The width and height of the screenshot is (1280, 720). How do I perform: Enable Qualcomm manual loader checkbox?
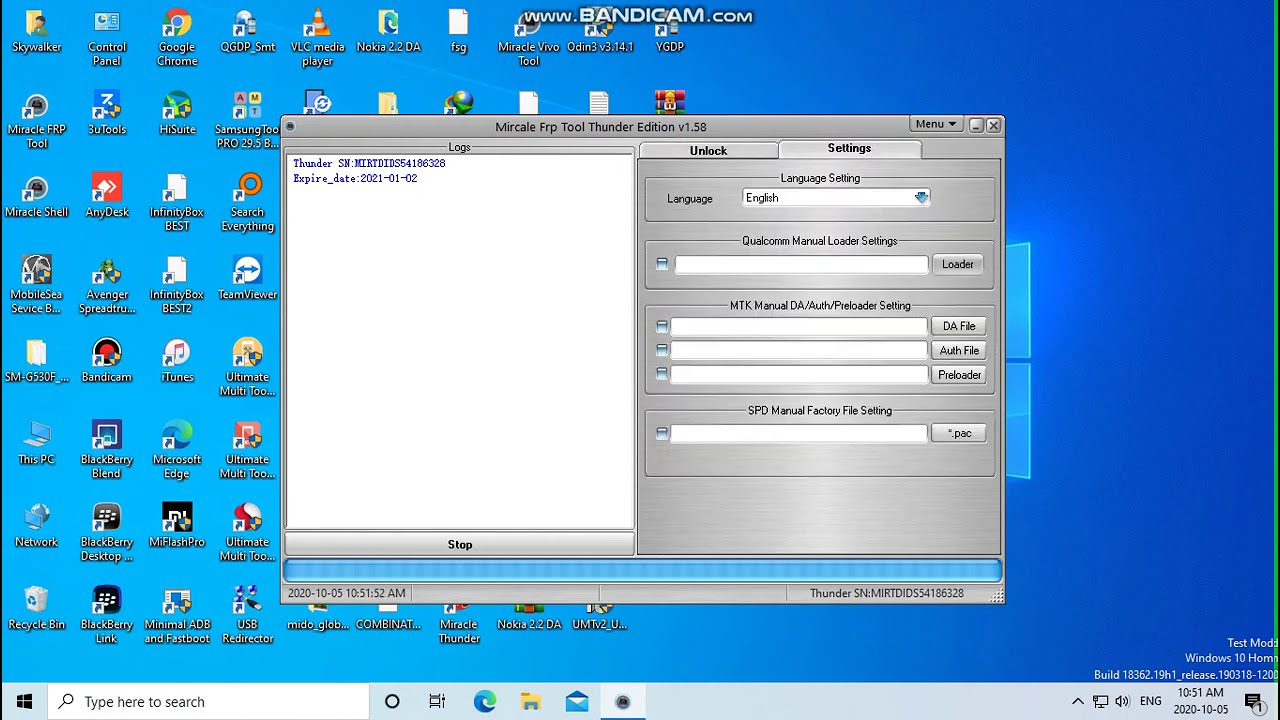coord(662,264)
